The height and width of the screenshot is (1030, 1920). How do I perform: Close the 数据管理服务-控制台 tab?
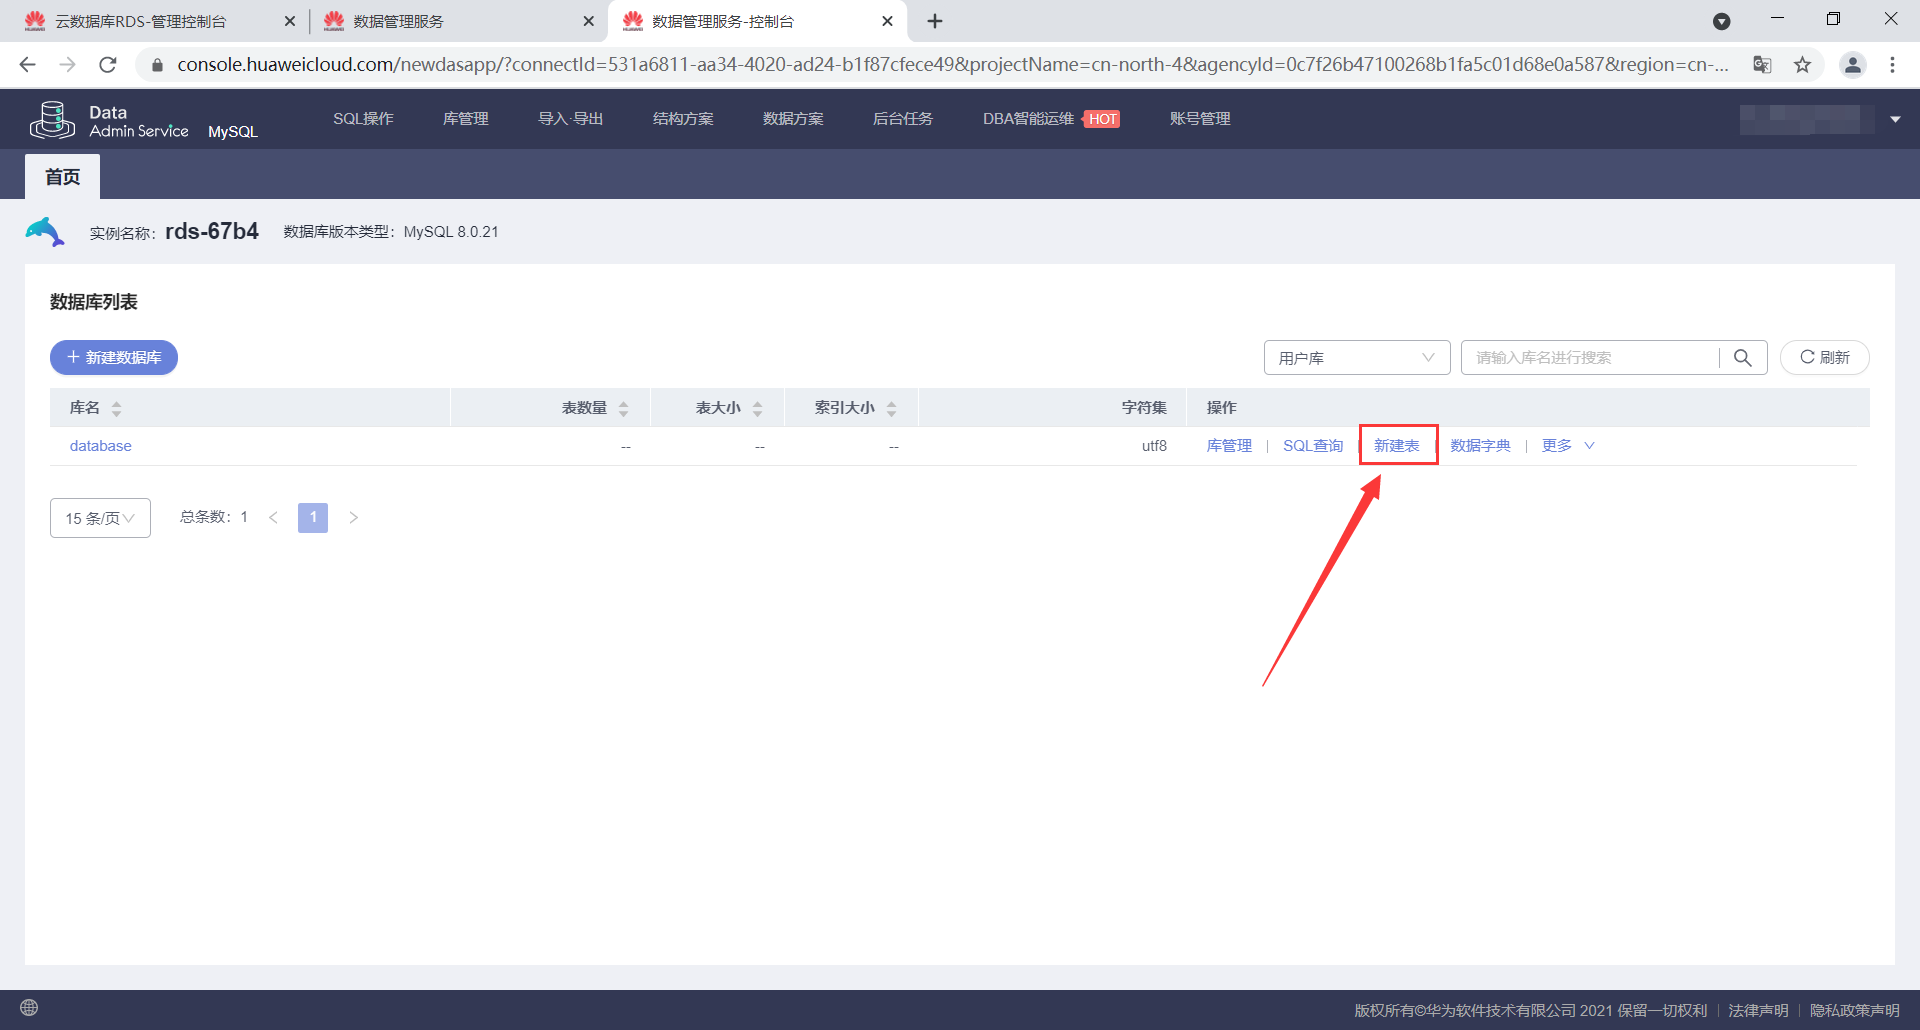(x=887, y=21)
